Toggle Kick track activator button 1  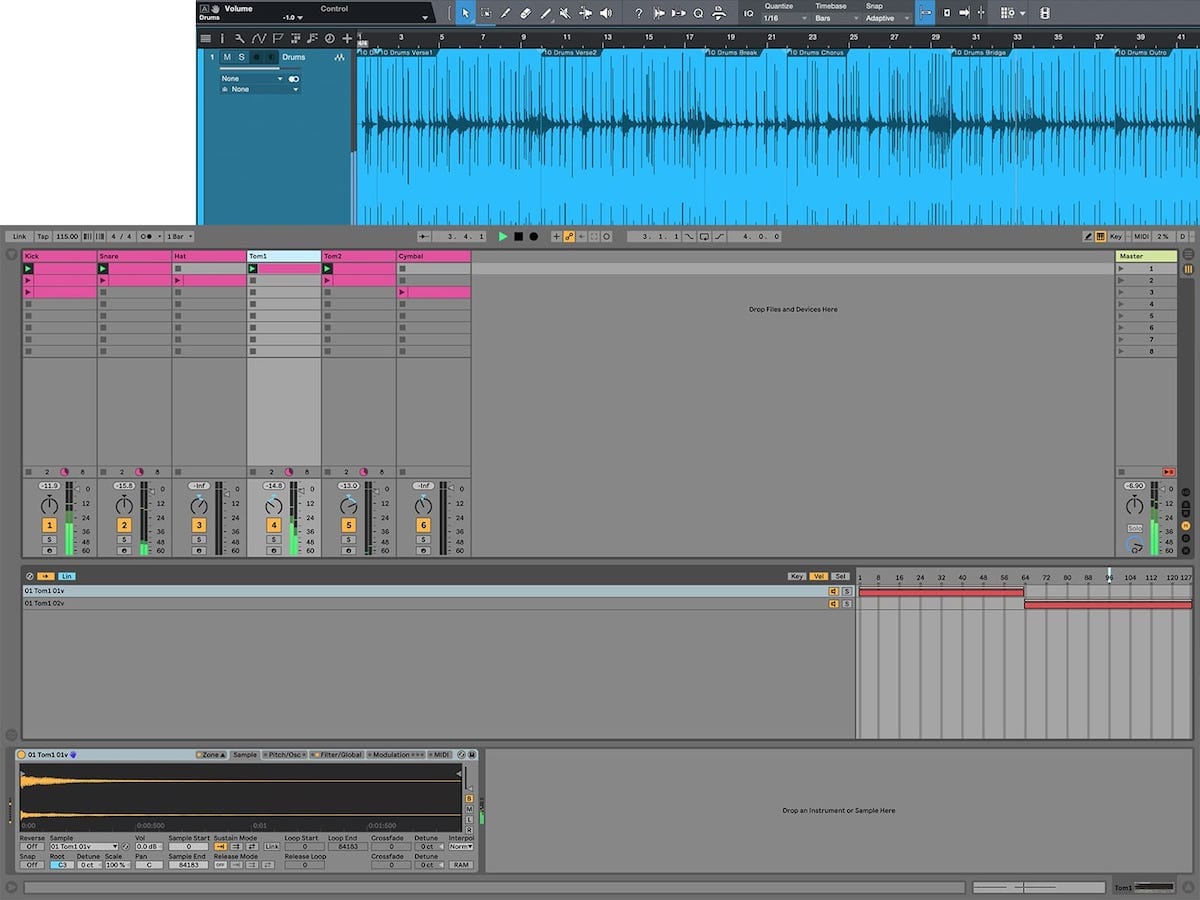(49, 525)
